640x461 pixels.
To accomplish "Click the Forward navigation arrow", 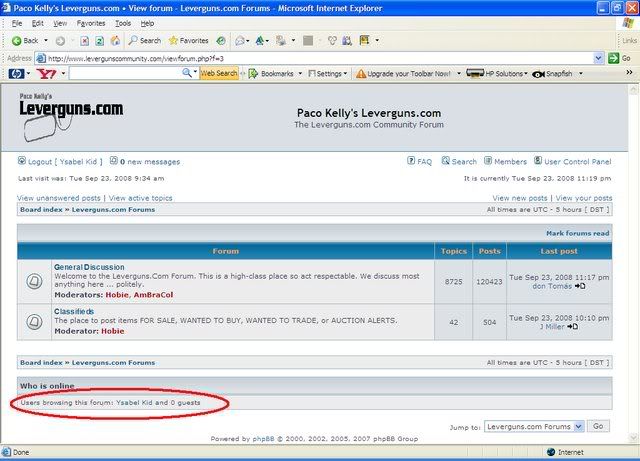I will 60,40.
